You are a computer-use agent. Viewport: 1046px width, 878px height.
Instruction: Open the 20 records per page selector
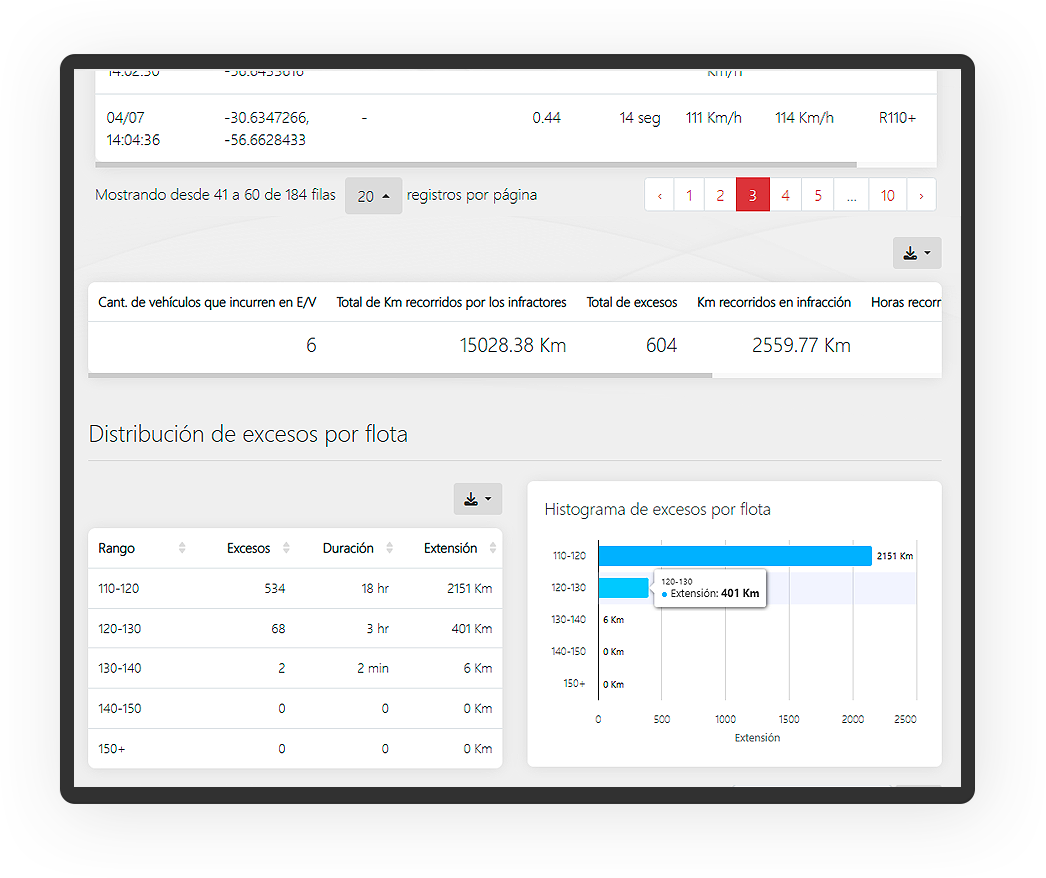tap(373, 196)
